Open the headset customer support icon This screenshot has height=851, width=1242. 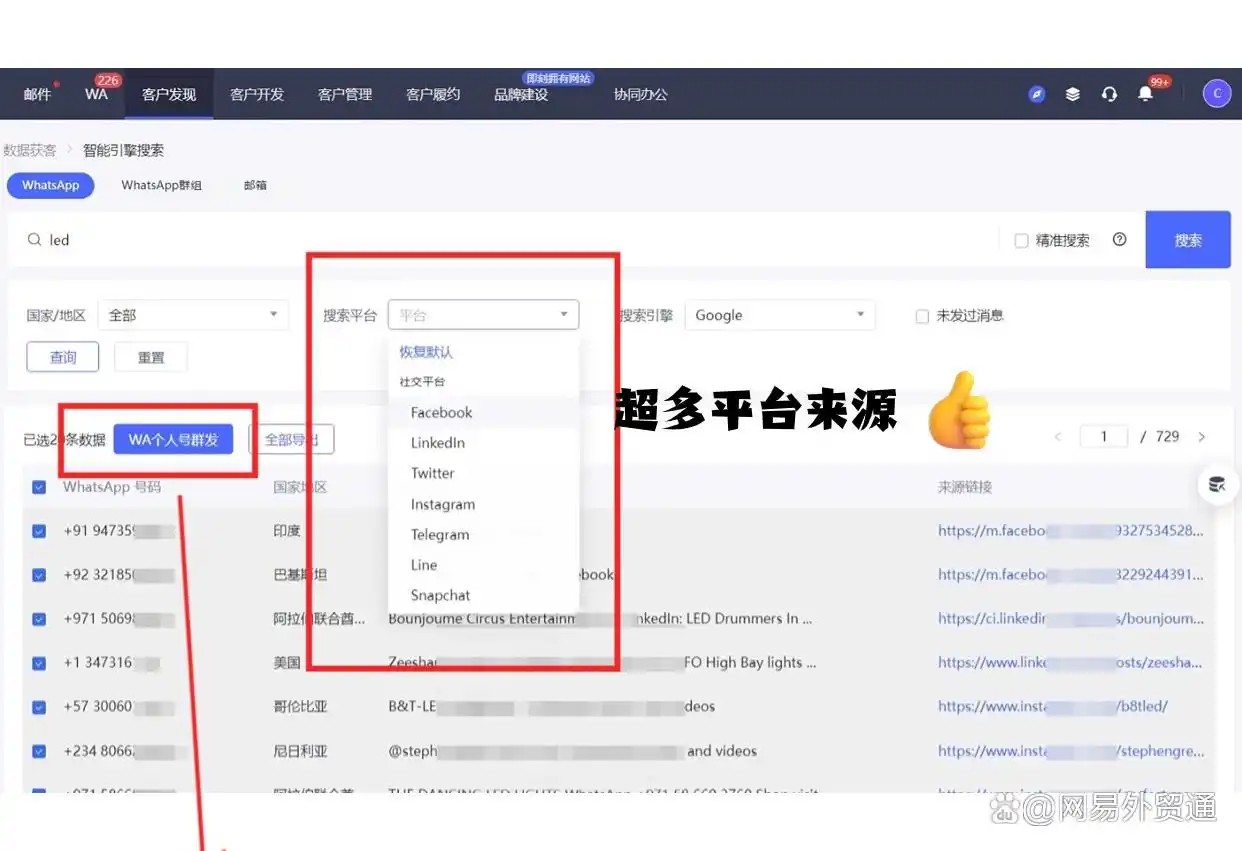tap(1109, 94)
